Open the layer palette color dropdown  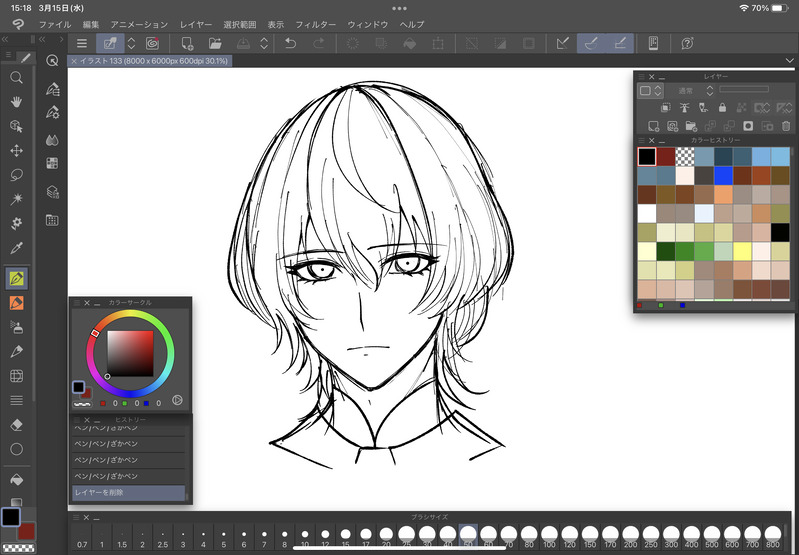651,91
